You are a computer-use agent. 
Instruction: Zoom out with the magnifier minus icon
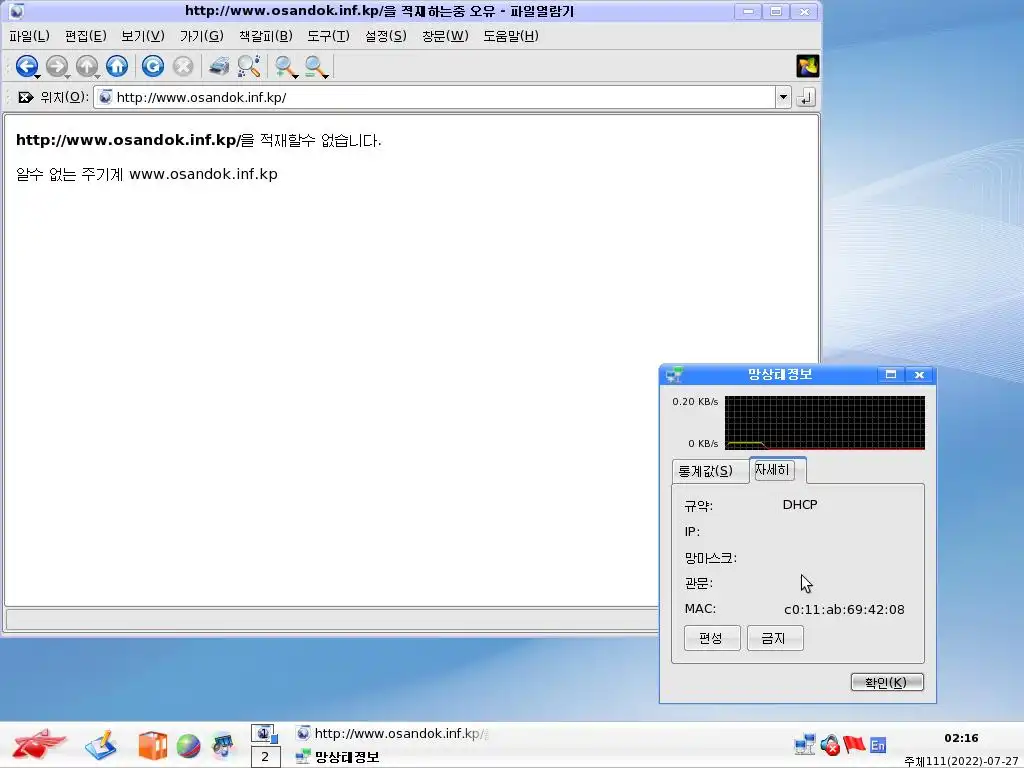pos(315,66)
